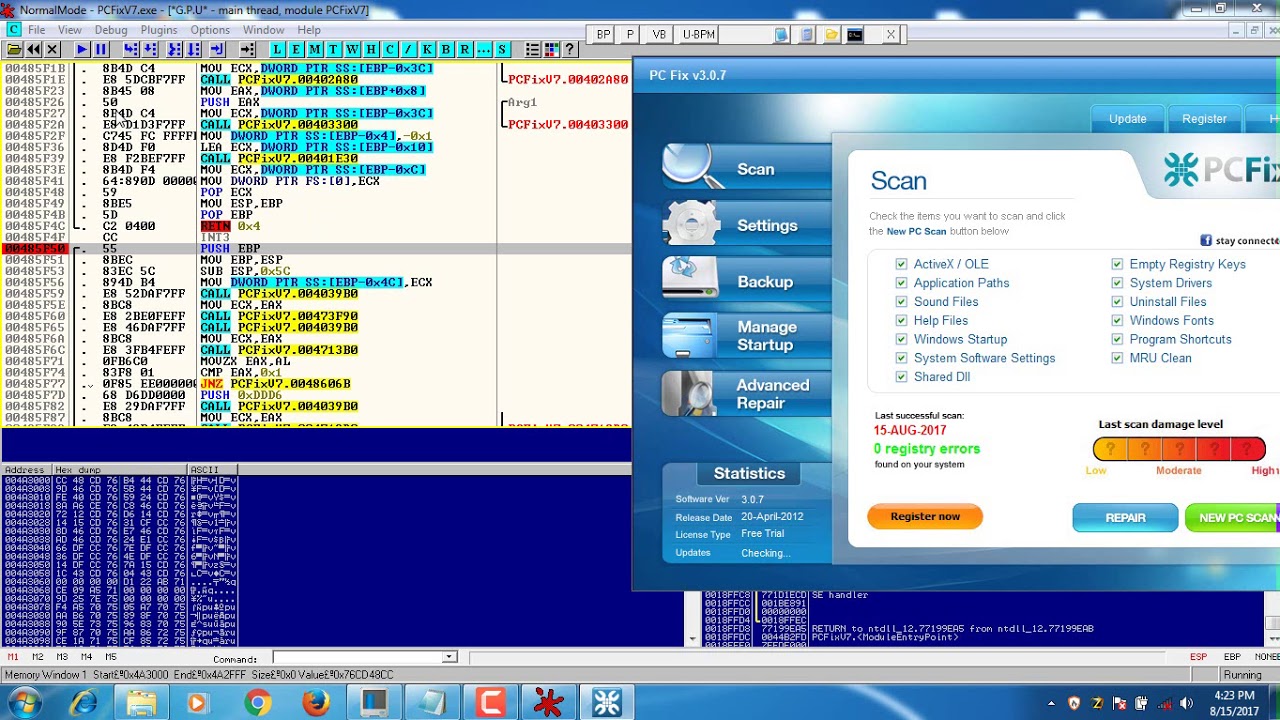
Task: Switch to PC Fix Register tab
Action: 1204,118
